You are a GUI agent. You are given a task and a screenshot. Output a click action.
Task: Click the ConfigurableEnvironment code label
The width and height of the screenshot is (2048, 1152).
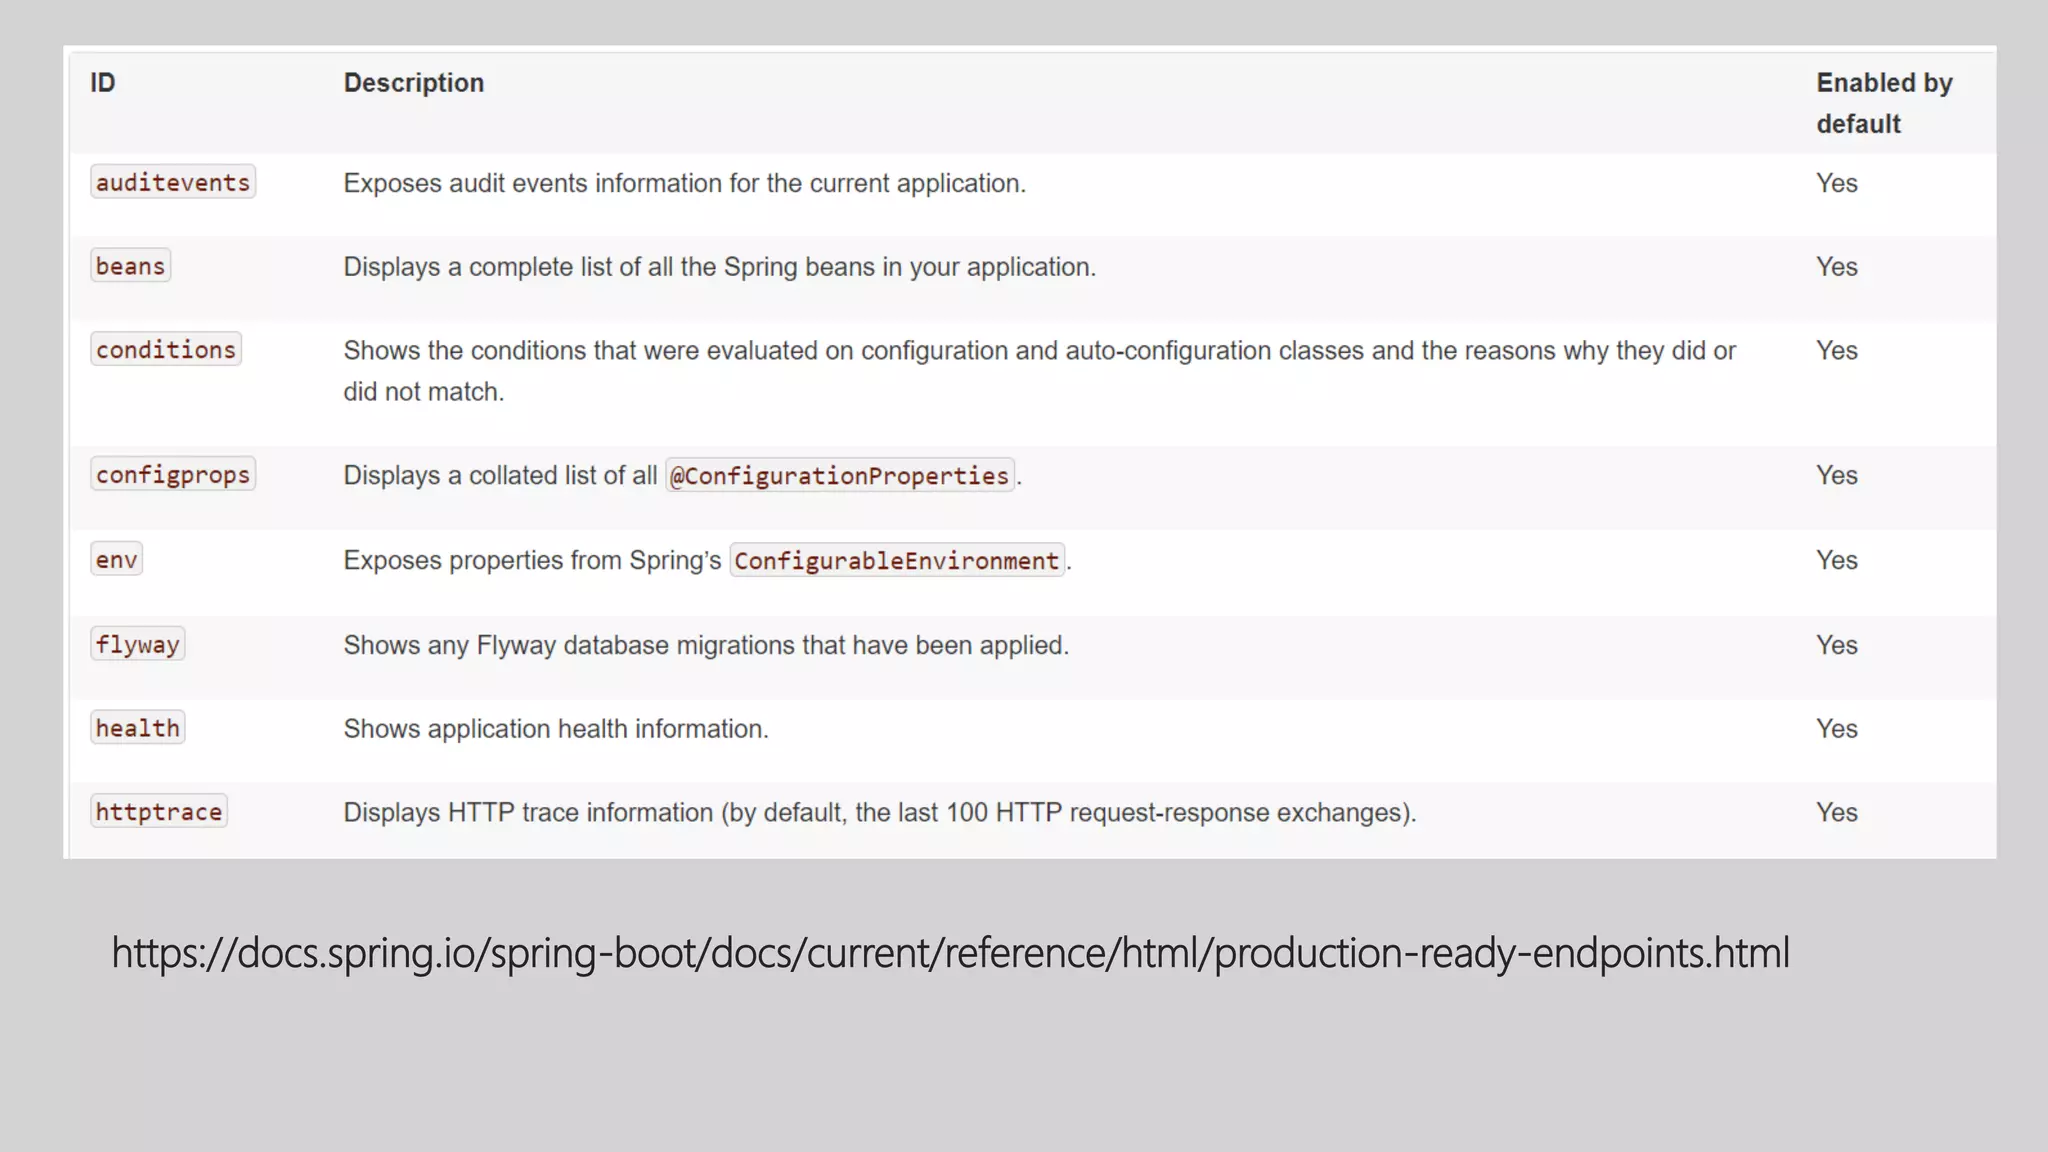tap(897, 560)
